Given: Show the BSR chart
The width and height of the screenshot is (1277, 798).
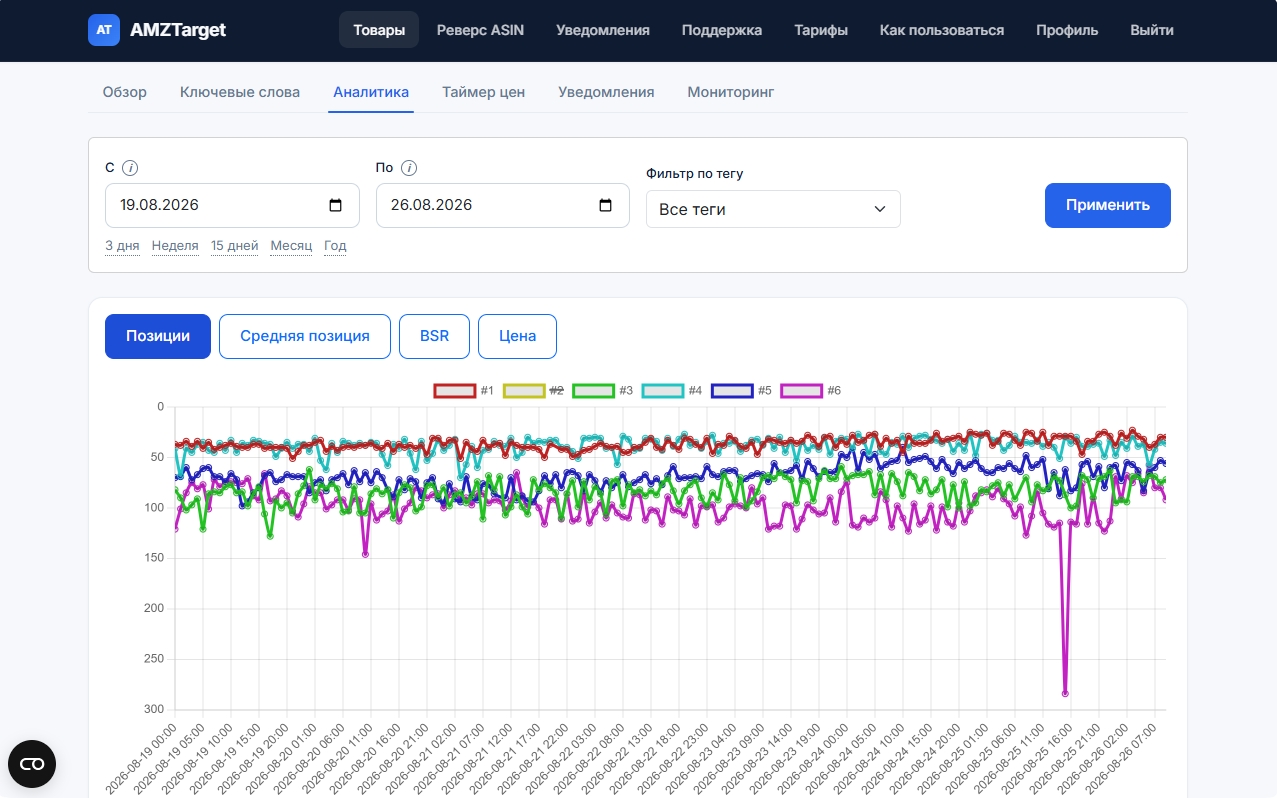Looking at the screenshot, I should 435,336.
